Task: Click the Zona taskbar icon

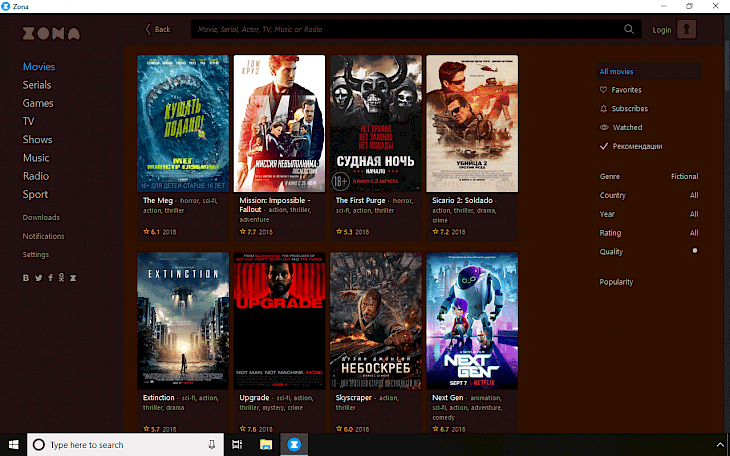Action: pos(294,444)
